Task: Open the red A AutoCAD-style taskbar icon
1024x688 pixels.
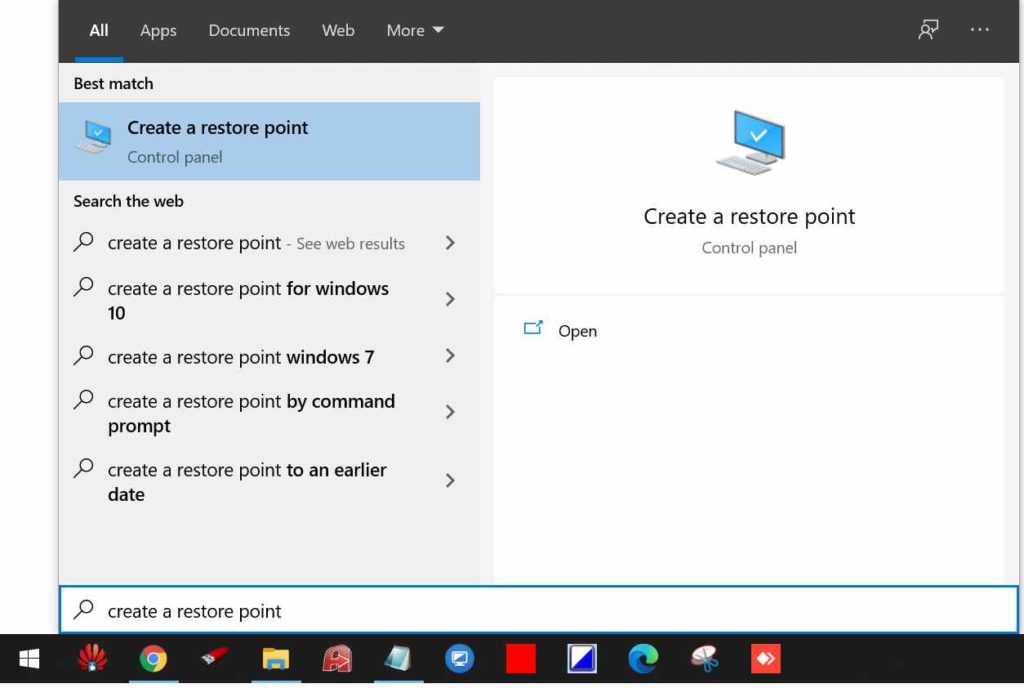Action: (337, 659)
